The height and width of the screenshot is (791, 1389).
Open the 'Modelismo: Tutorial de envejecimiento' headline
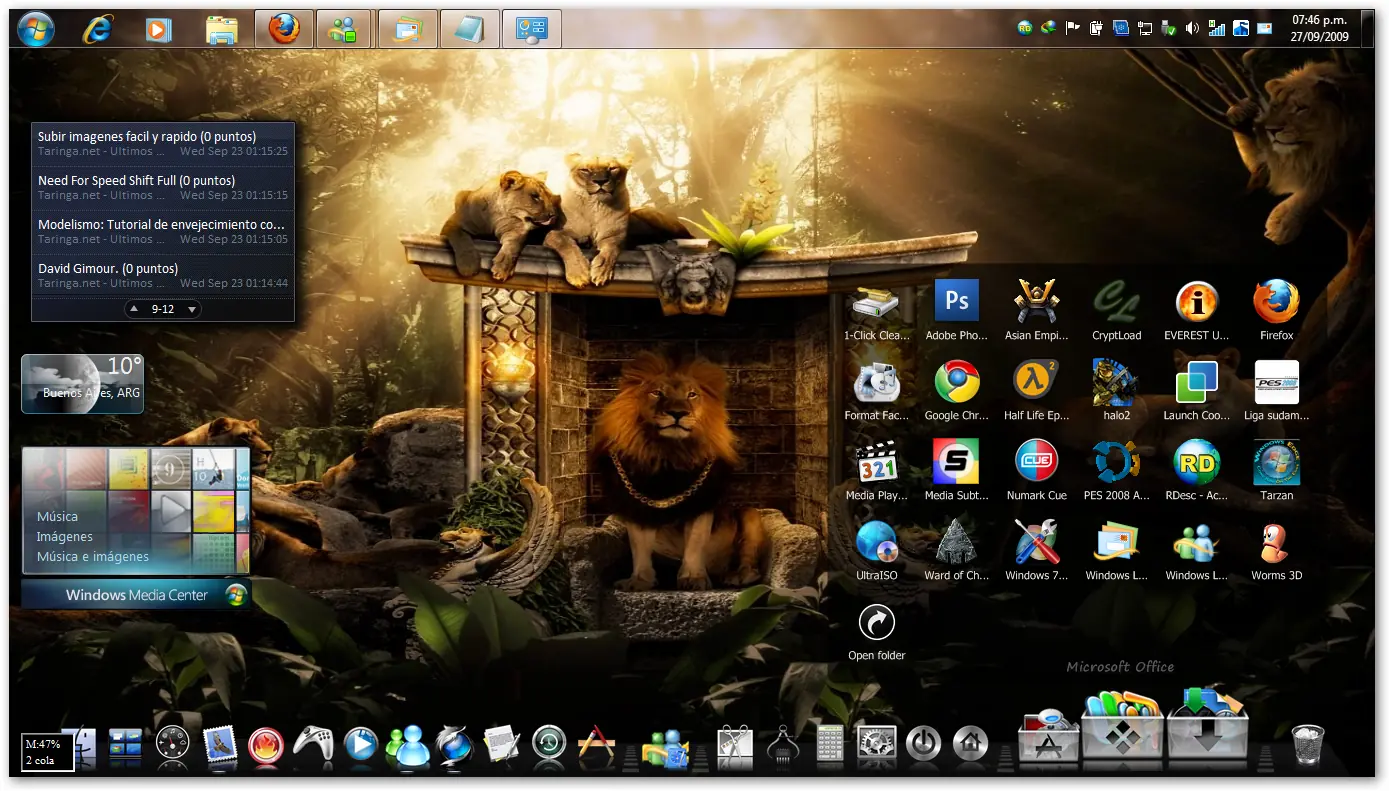(x=163, y=232)
